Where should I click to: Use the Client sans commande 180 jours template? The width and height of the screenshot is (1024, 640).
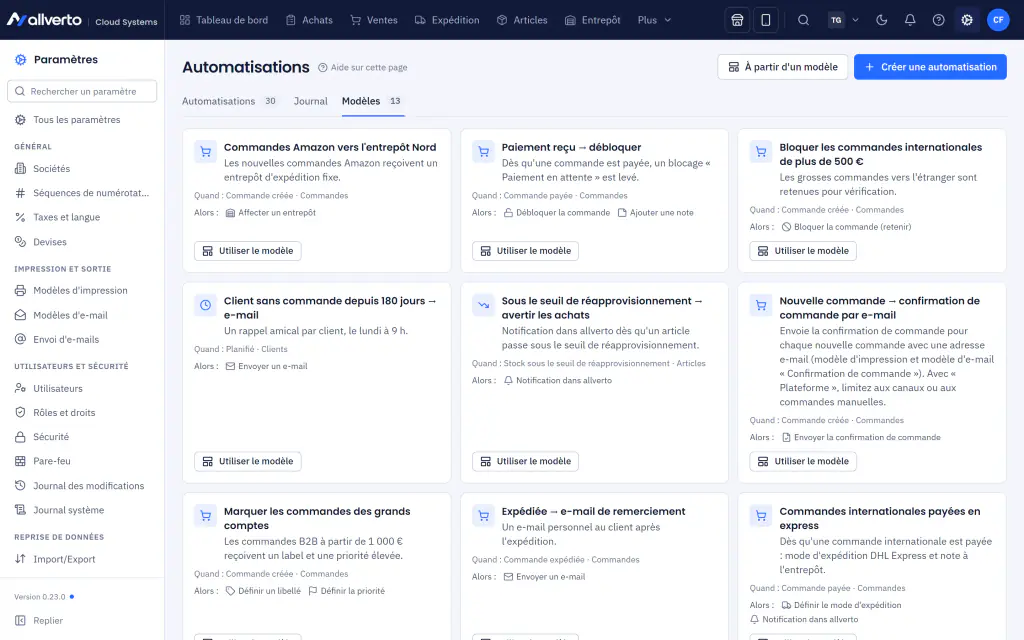coord(248,461)
